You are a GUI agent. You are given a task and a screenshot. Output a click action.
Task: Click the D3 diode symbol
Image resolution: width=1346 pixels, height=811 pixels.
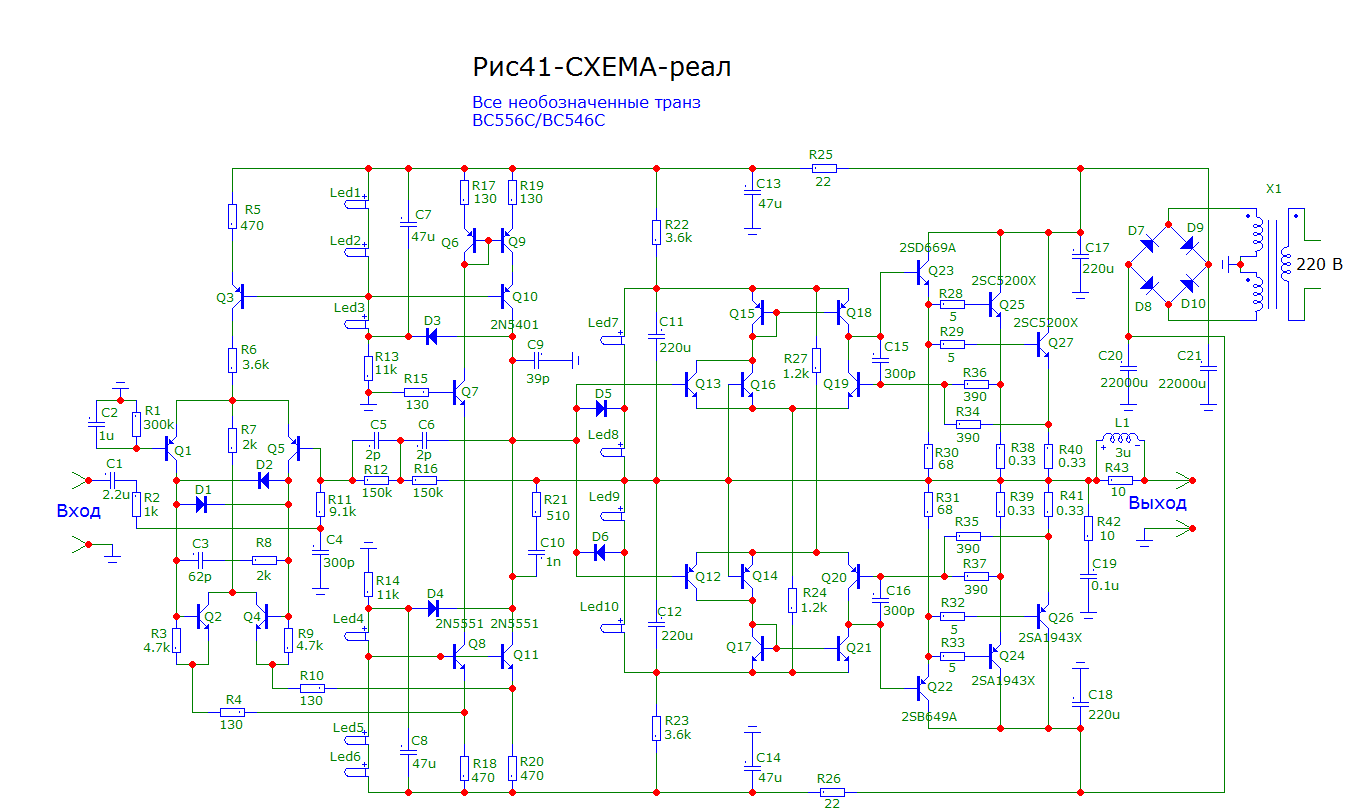432,336
